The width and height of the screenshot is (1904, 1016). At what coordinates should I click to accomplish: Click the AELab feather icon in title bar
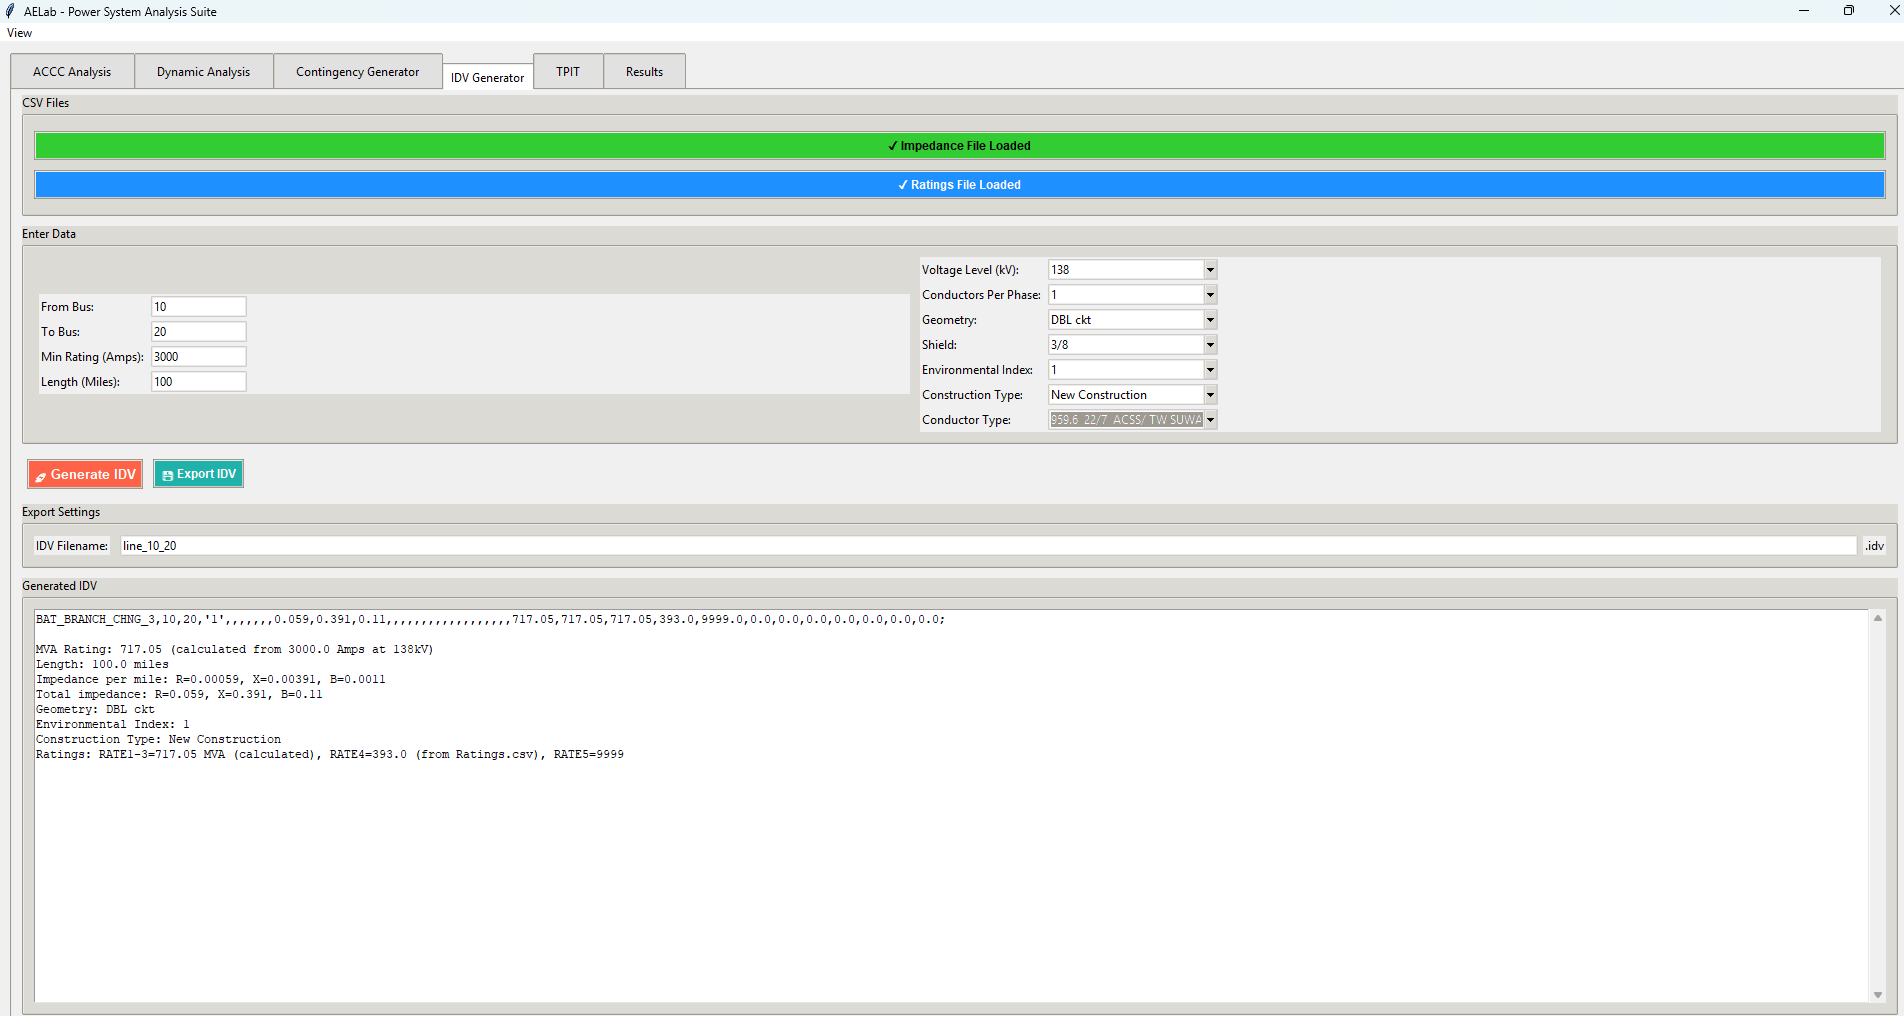click(x=10, y=11)
